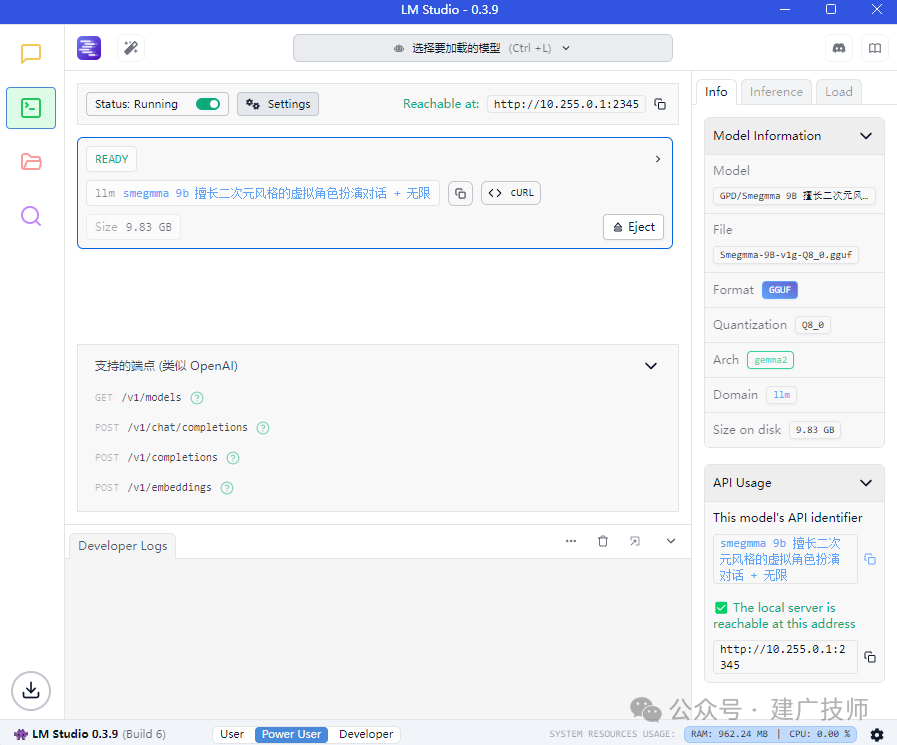
Task: Select the Developer mode
Action: (366, 734)
